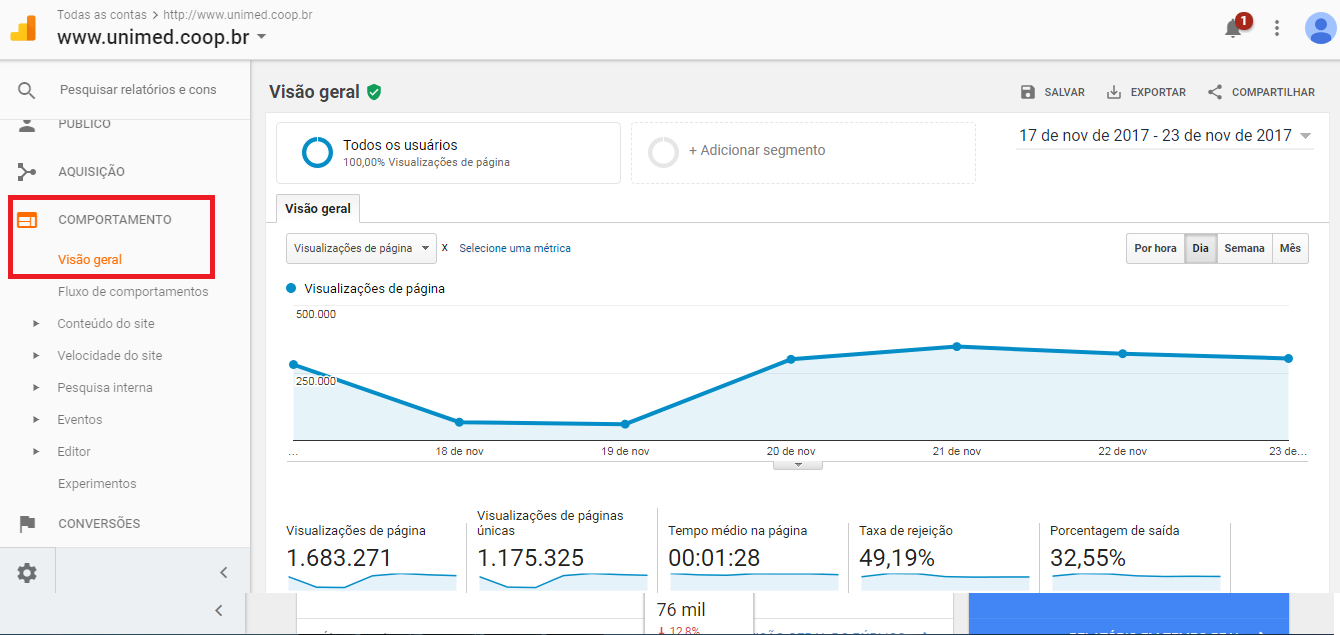
Task: Click the Público person icon
Action: (x=27, y=125)
